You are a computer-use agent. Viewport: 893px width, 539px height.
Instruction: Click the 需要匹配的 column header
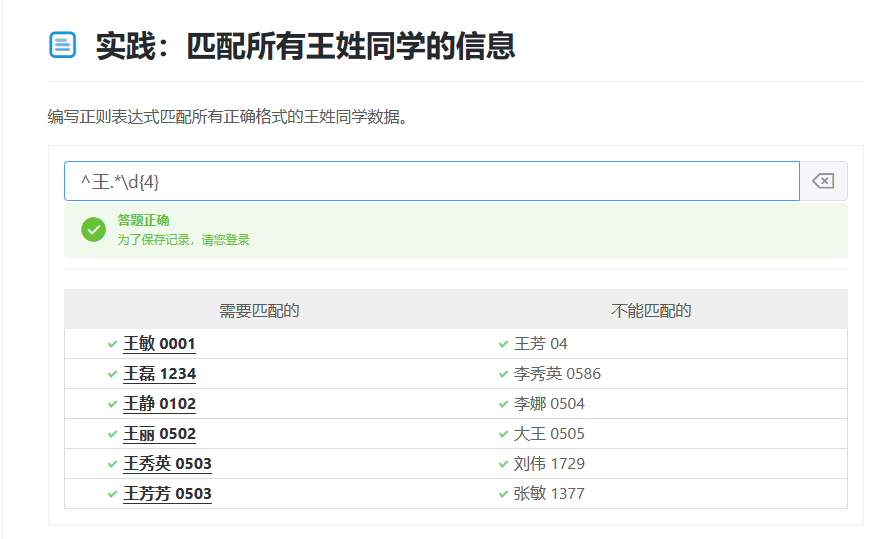click(259, 311)
